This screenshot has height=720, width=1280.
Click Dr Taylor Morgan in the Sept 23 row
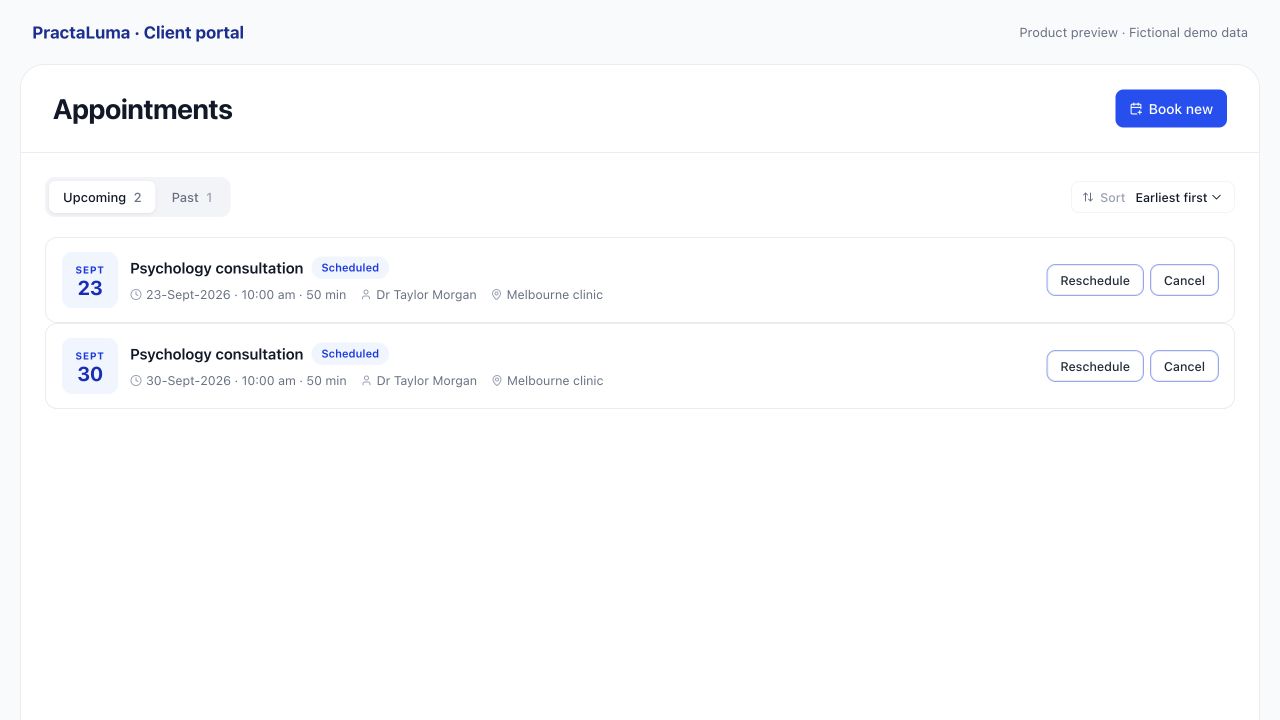click(x=427, y=295)
